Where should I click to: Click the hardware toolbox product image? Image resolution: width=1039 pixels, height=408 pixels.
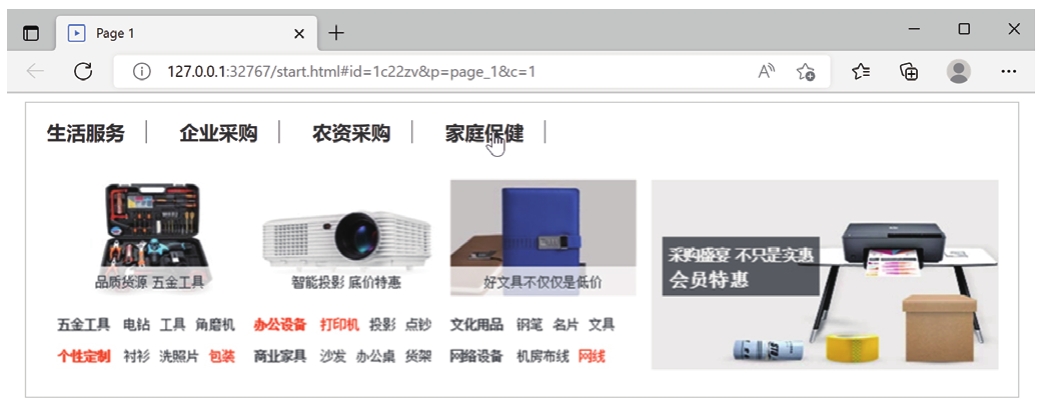coord(151,231)
